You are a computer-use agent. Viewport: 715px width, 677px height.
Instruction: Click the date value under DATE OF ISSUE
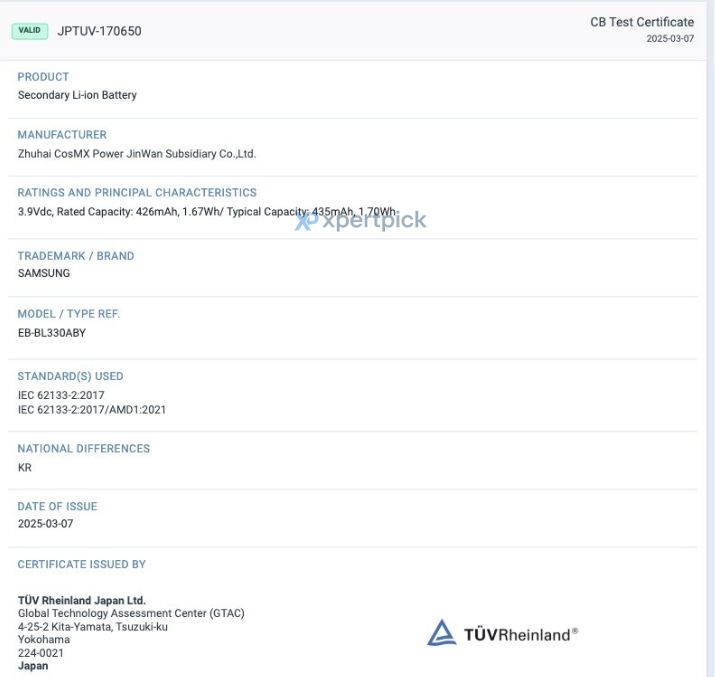(45, 524)
